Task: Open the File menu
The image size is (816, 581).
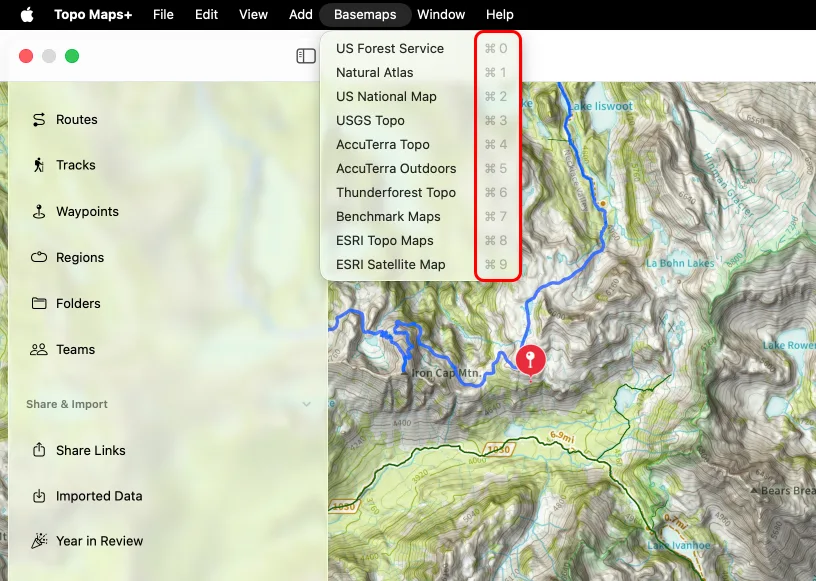Action: tap(163, 15)
